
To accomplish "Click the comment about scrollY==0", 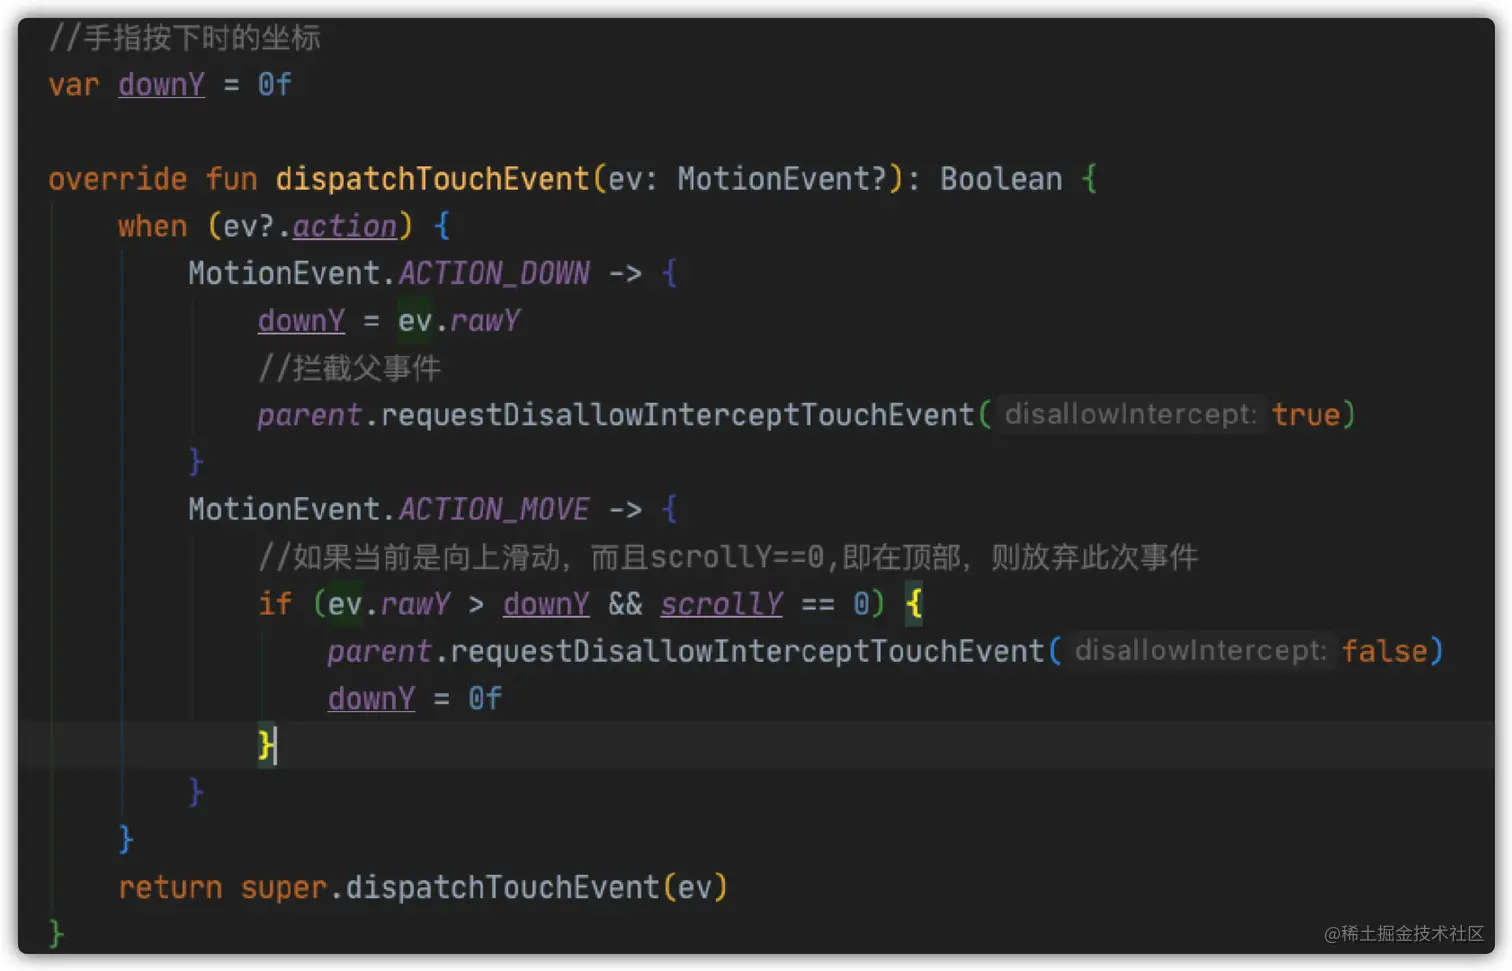I will pyautogui.click(x=728, y=557).
